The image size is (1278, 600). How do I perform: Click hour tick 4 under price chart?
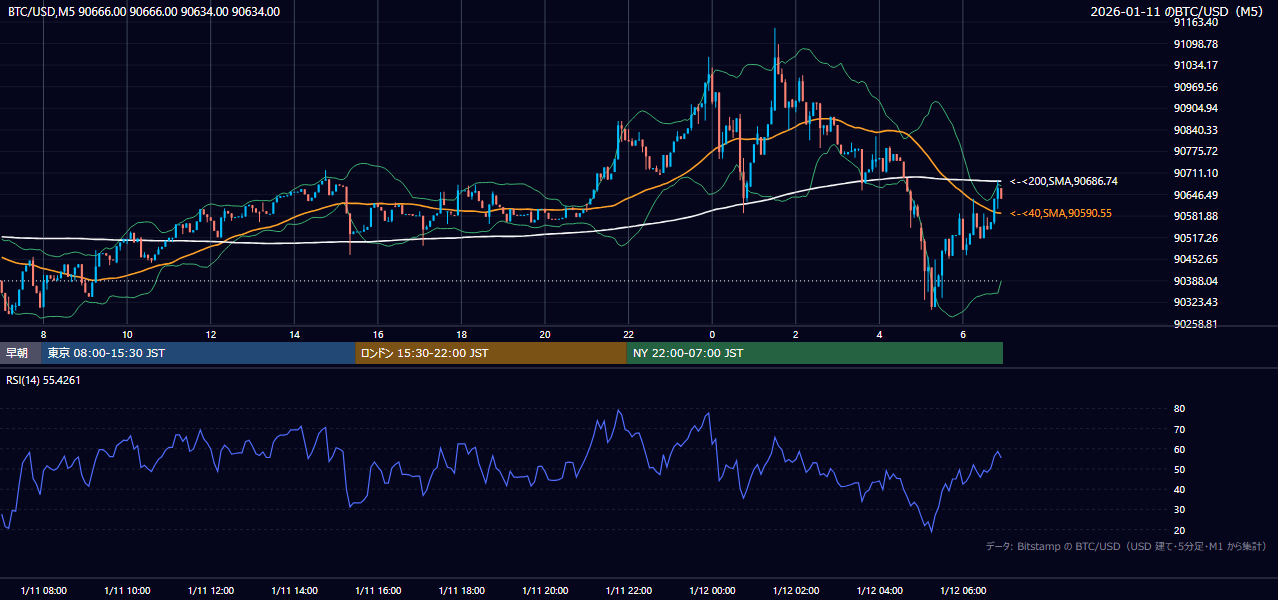pos(879,334)
